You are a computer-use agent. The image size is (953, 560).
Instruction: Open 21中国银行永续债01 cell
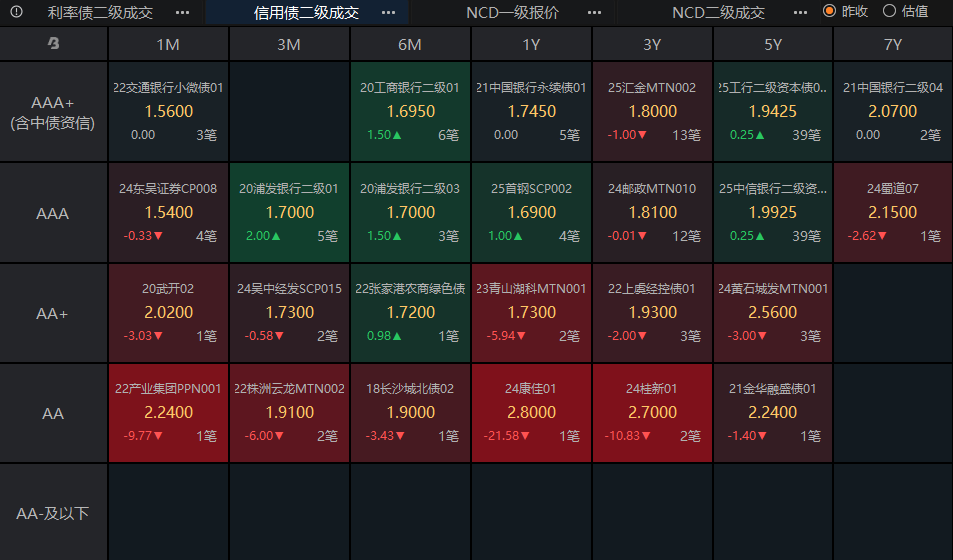(x=531, y=112)
